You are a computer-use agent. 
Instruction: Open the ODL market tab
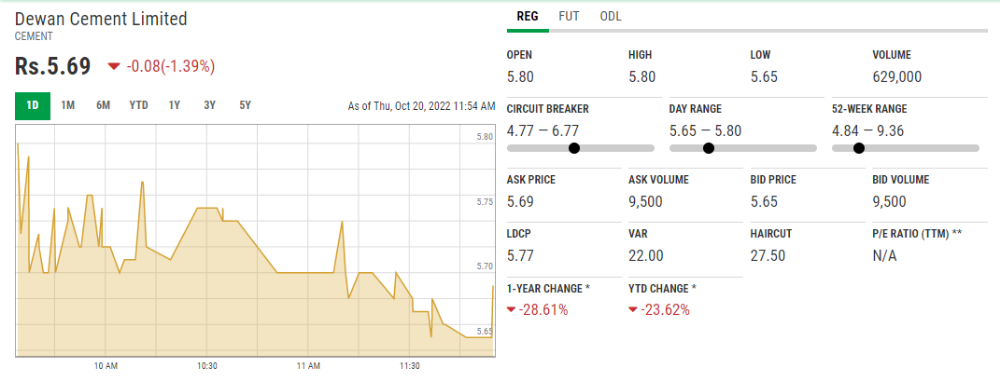click(610, 17)
